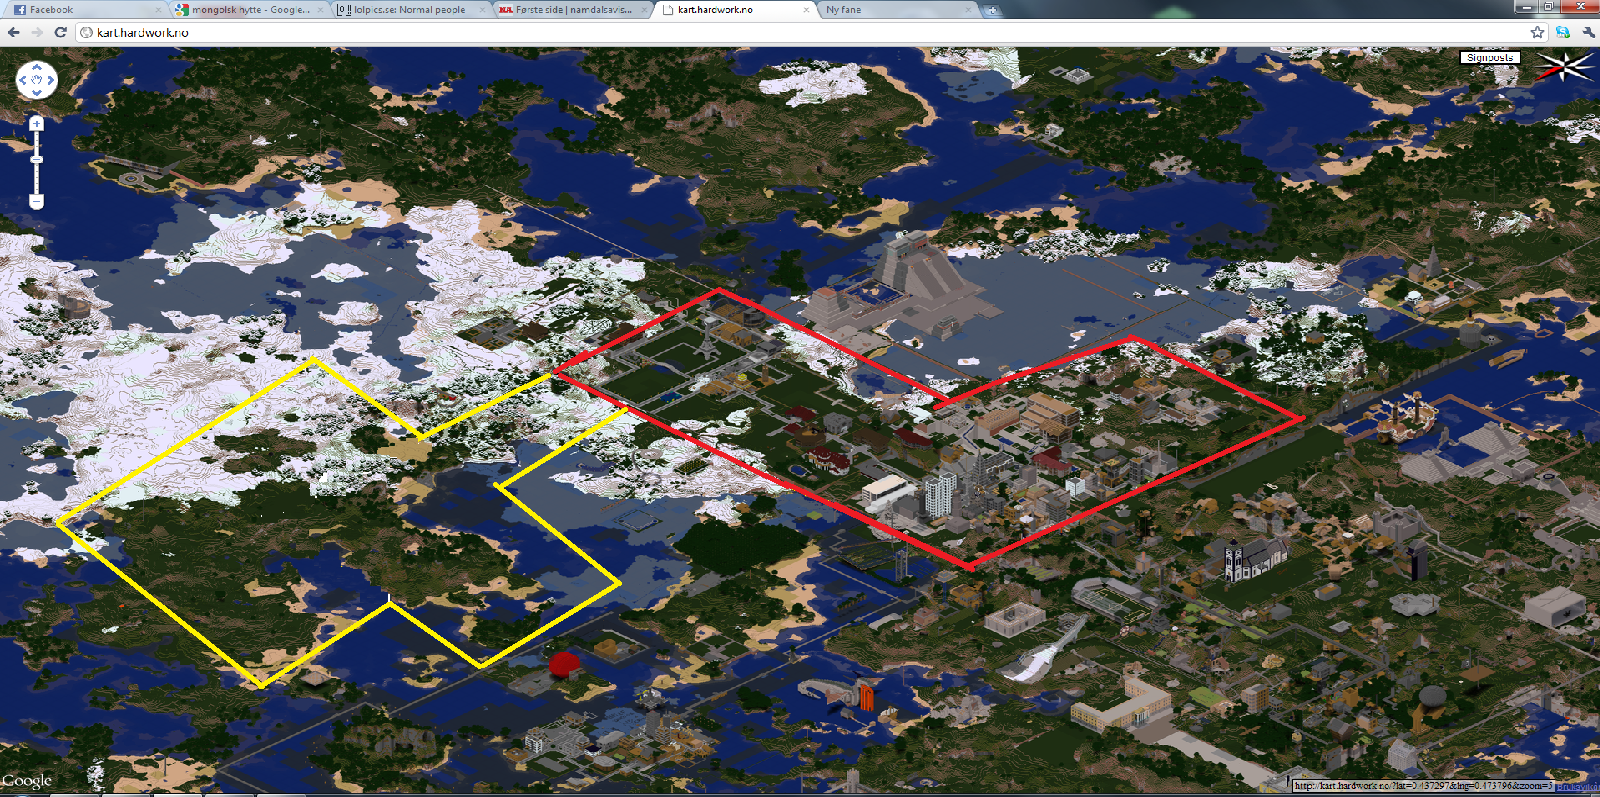Reload the current page
The height and width of the screenshot is (797, 1600).
pos(60,32)
